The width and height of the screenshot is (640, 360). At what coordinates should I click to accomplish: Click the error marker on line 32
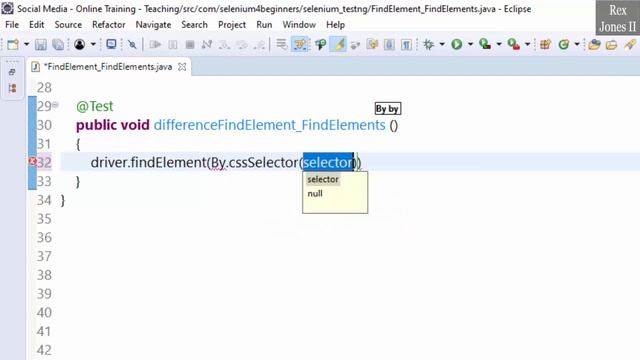(32, 162)
